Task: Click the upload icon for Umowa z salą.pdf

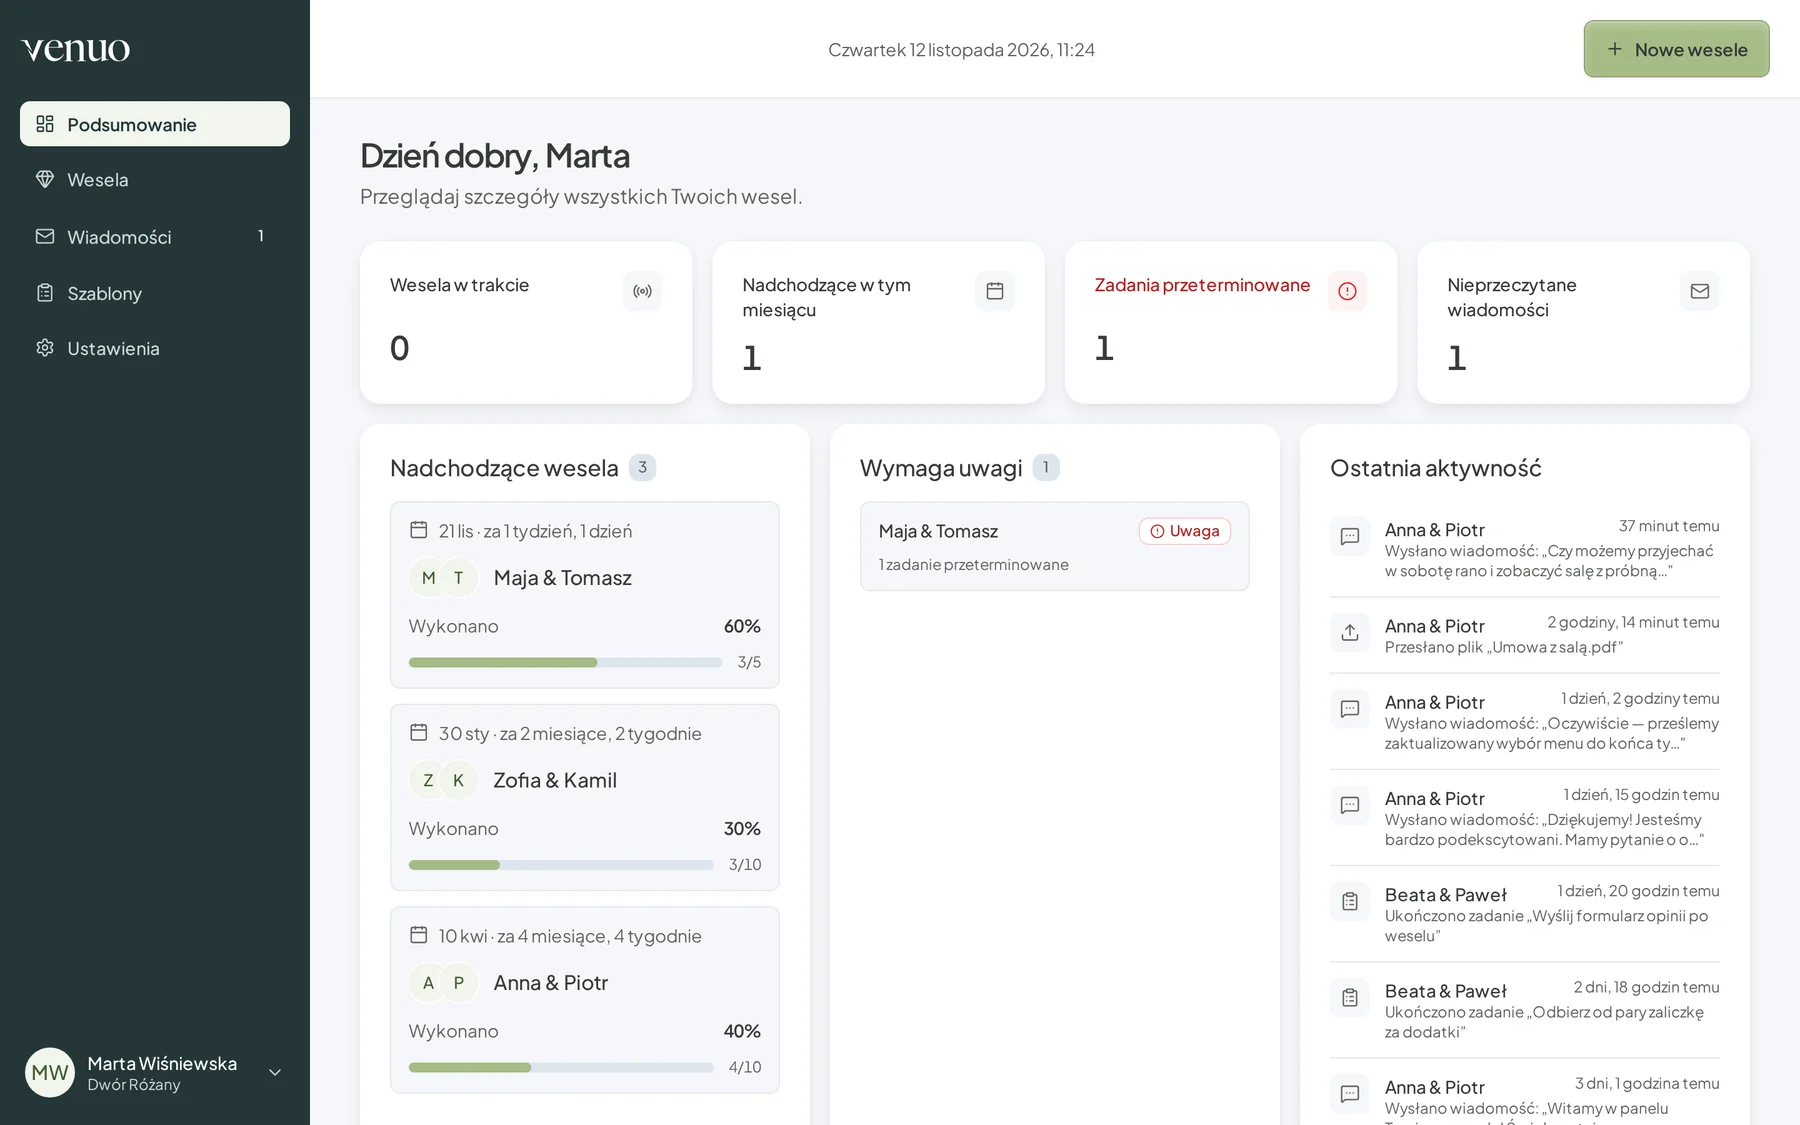Action: coord(1350,632)
